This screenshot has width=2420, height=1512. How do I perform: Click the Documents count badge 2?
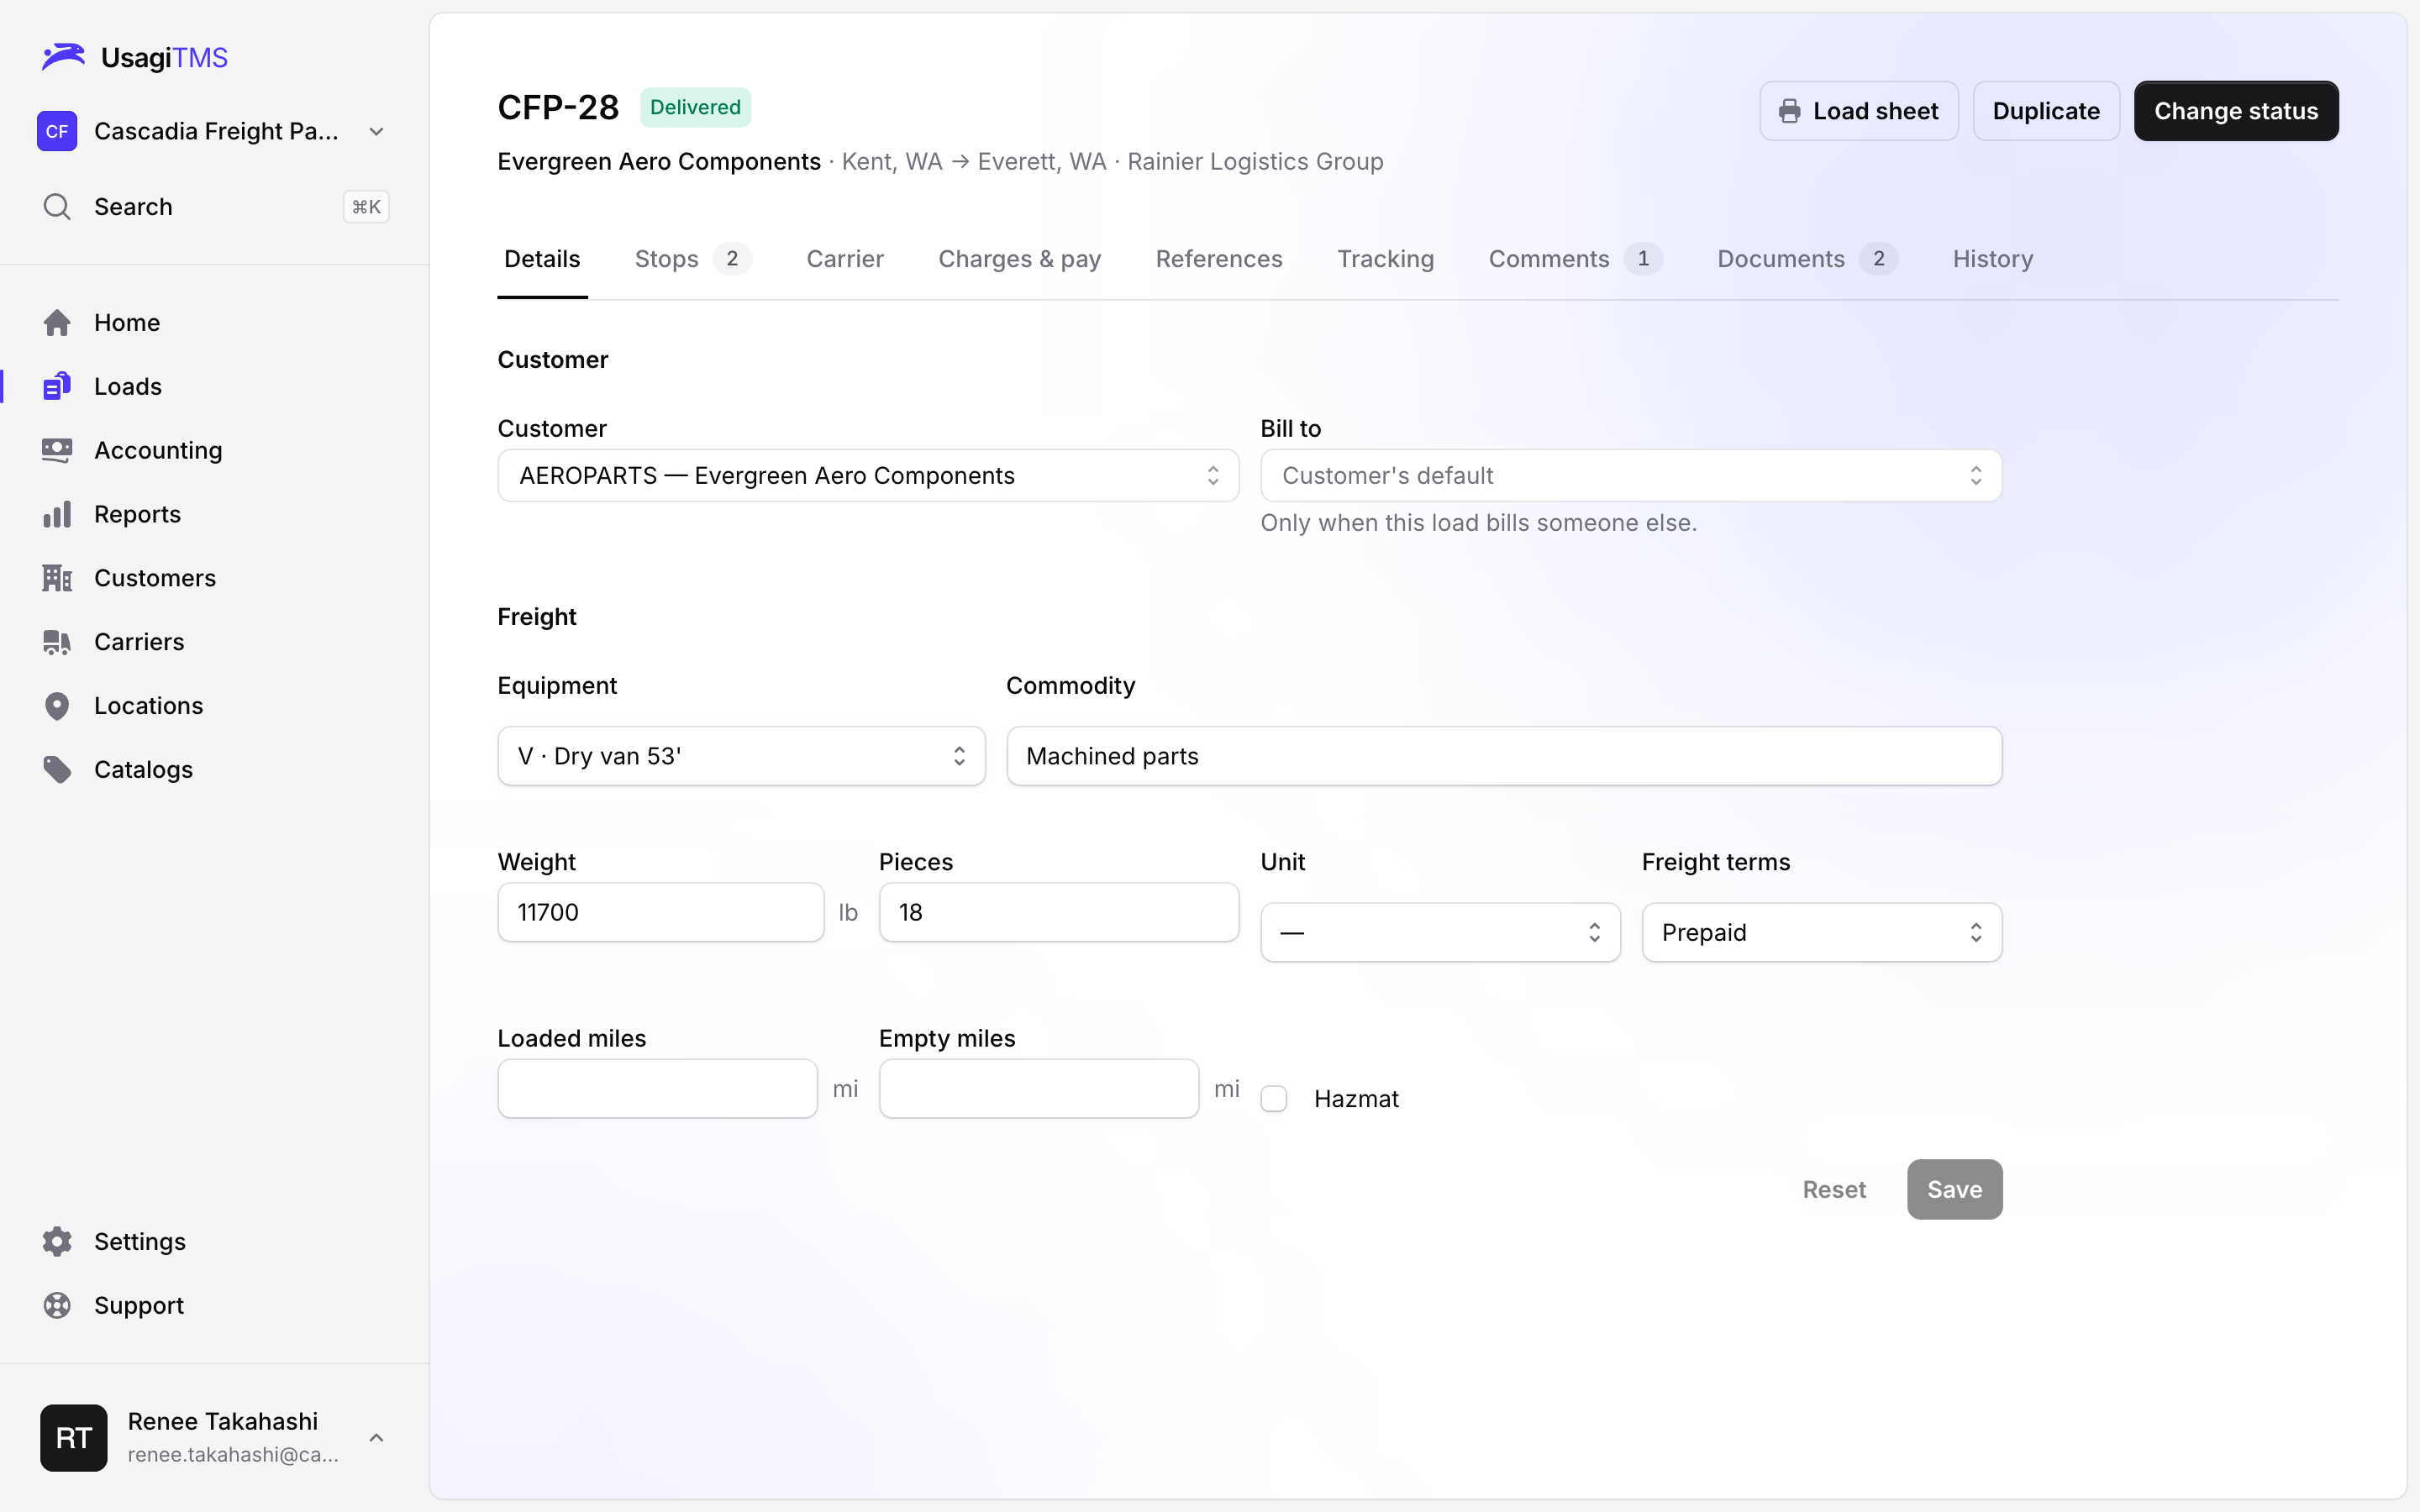pyautogui.click(x=1878, y=259)
